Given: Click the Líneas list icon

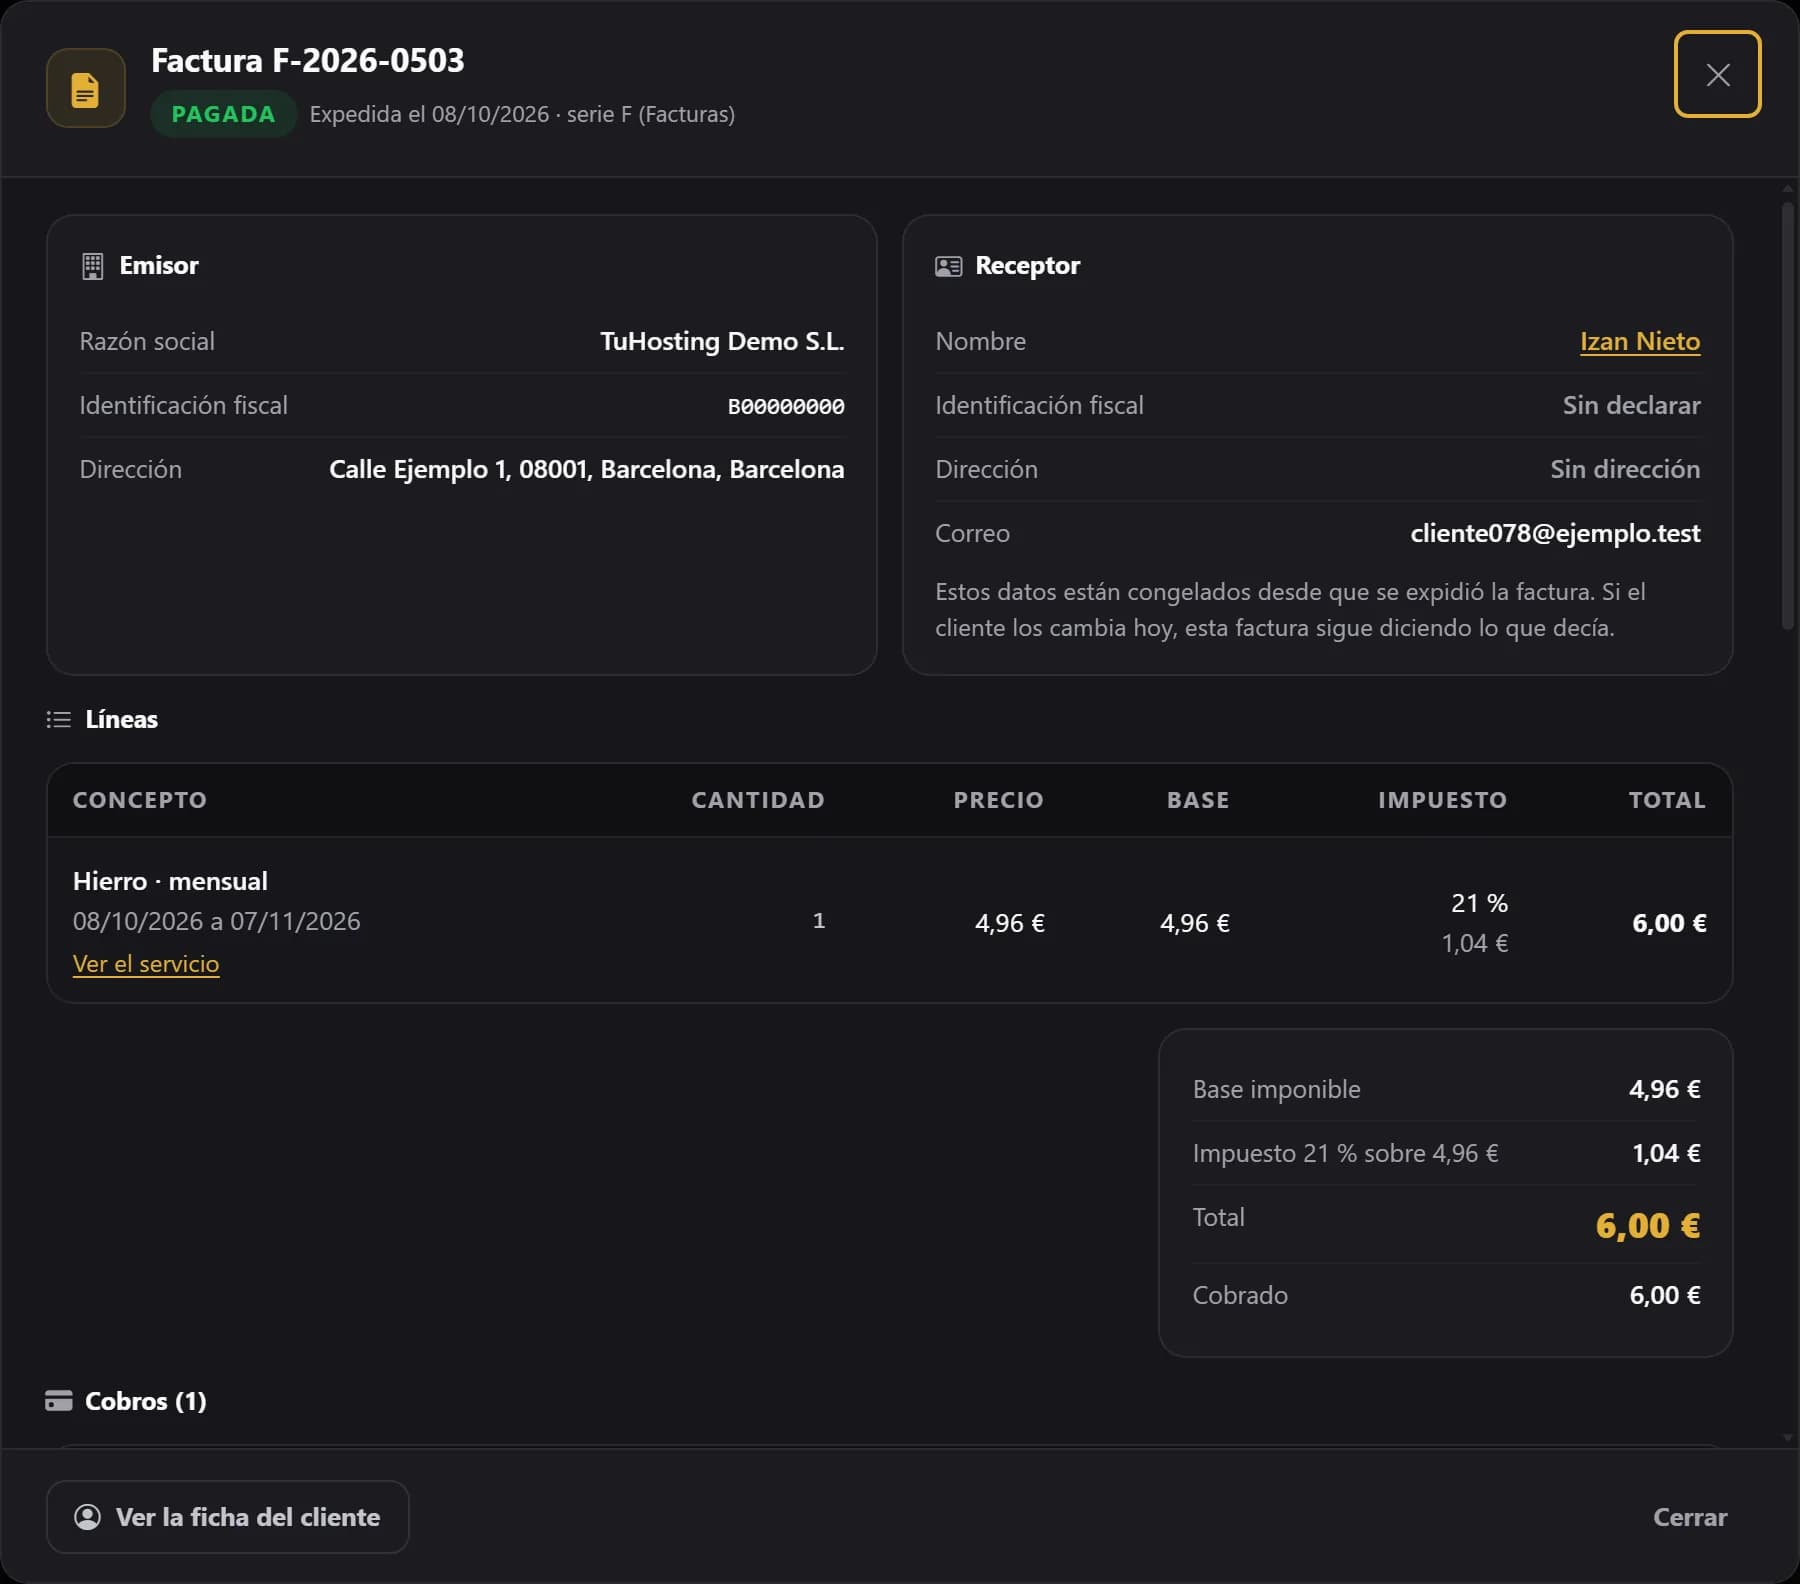Looking at the screenshot, I should [59, 720].
